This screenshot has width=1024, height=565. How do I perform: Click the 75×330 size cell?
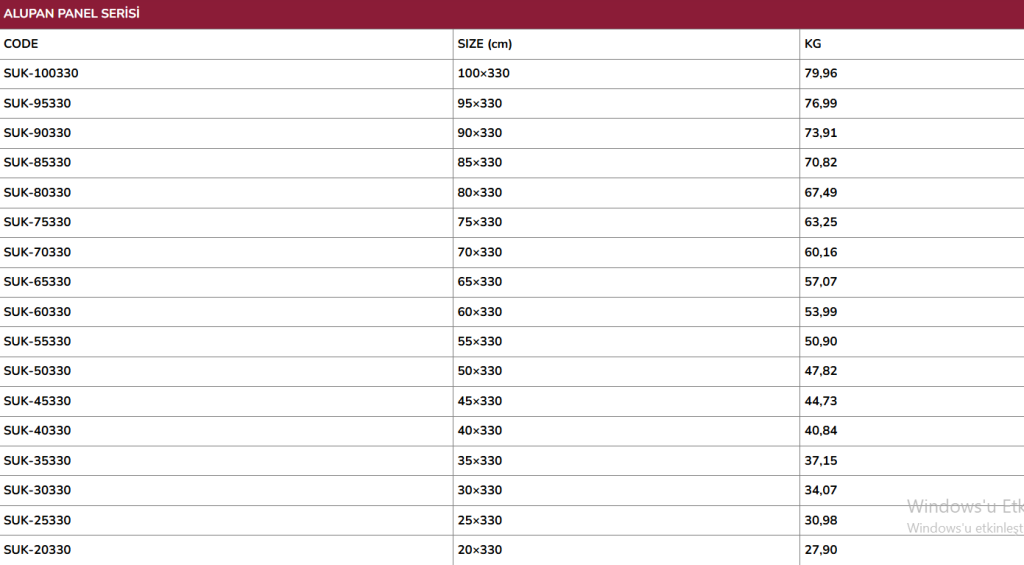[480, 222]
